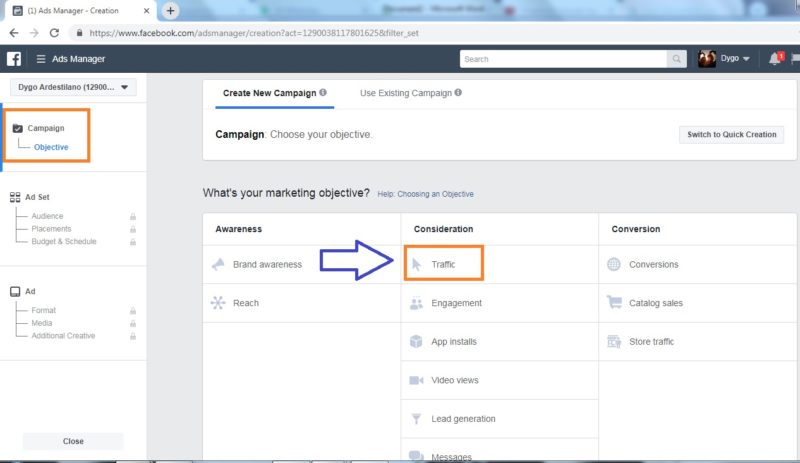This screenshot has height=463, width=800.
Task: Open Additional Creative under Ad
Action: pos(63,336)
